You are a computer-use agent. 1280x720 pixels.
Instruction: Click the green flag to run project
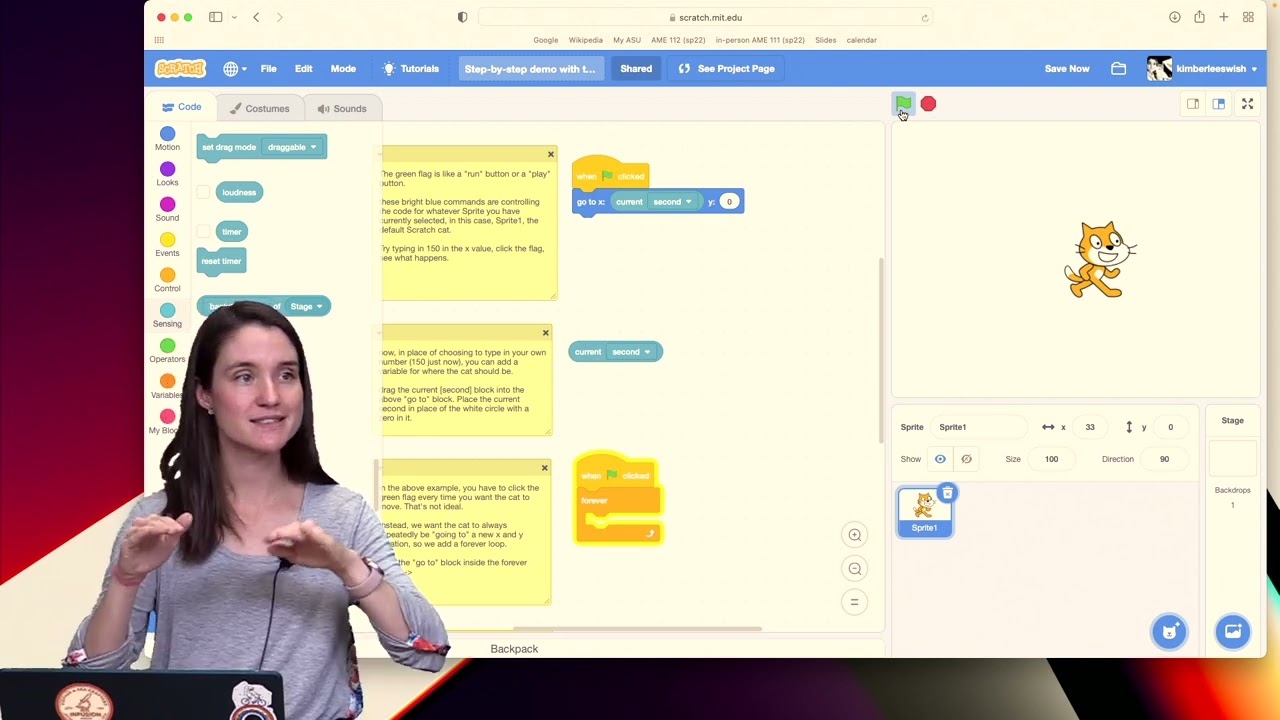pyautogui.click(x=903, y=103)
